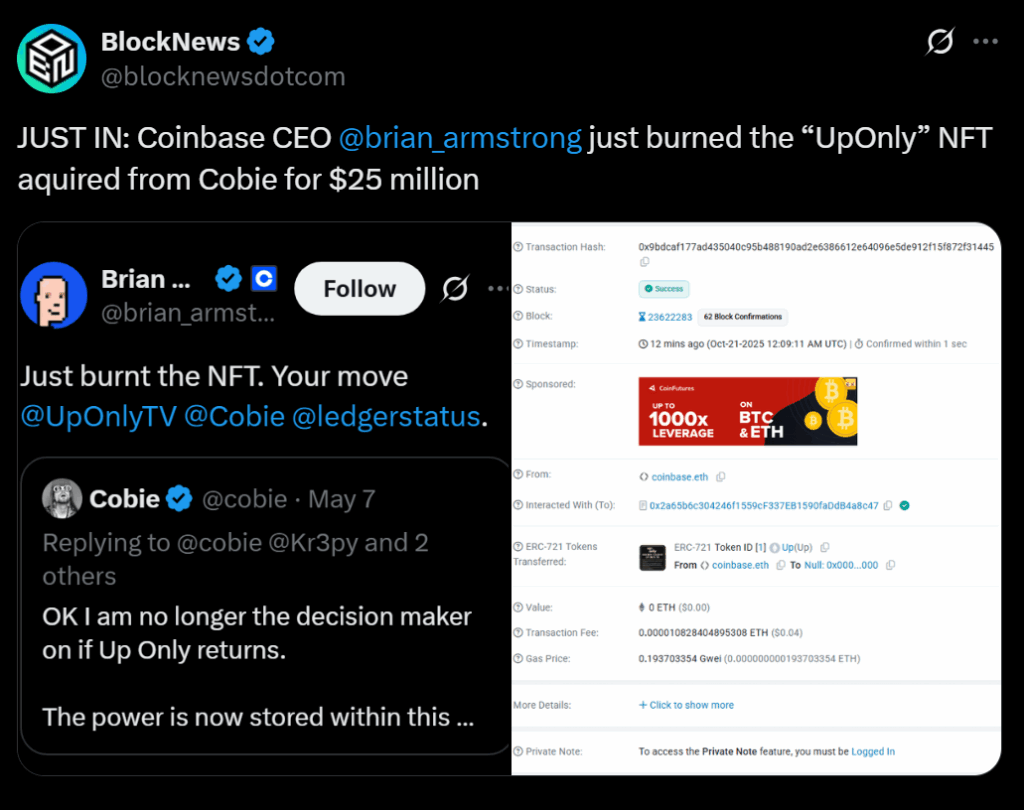Click the Grok icon on BlockNews post
This screenshot has width=1024, height=810.
[x=939, y=42]
